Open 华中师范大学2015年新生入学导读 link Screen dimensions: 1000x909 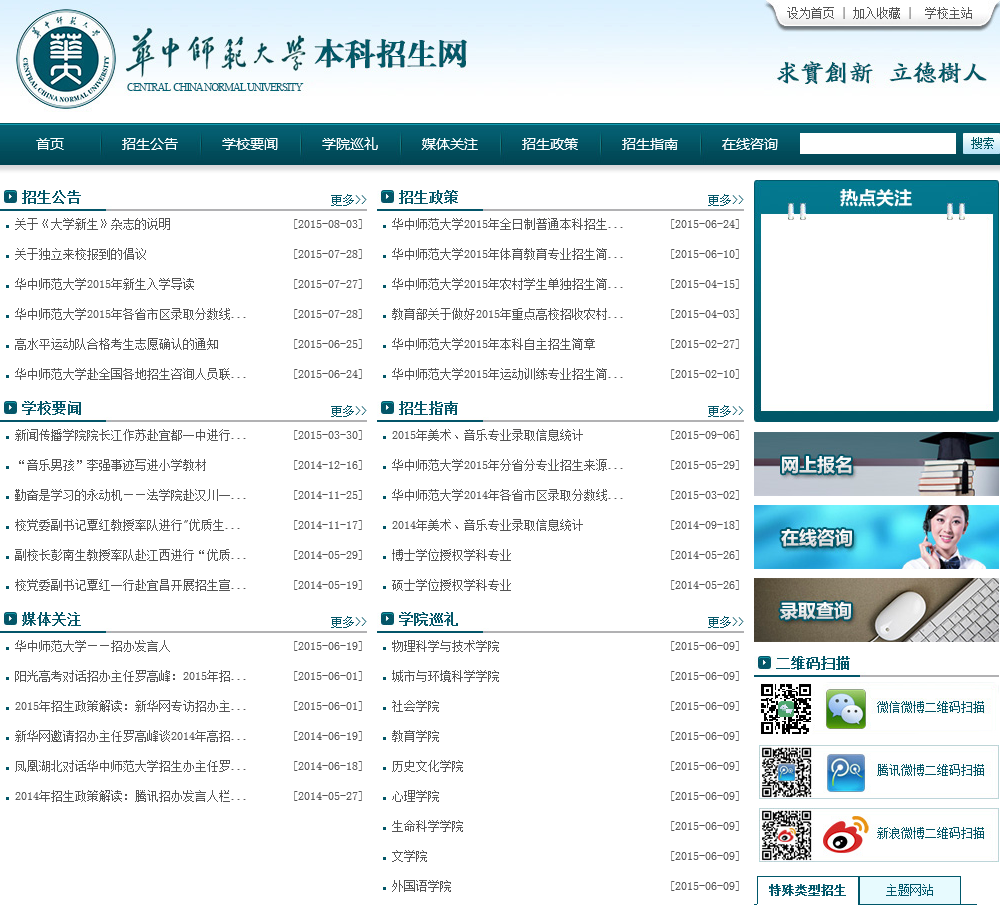point(105,285)
